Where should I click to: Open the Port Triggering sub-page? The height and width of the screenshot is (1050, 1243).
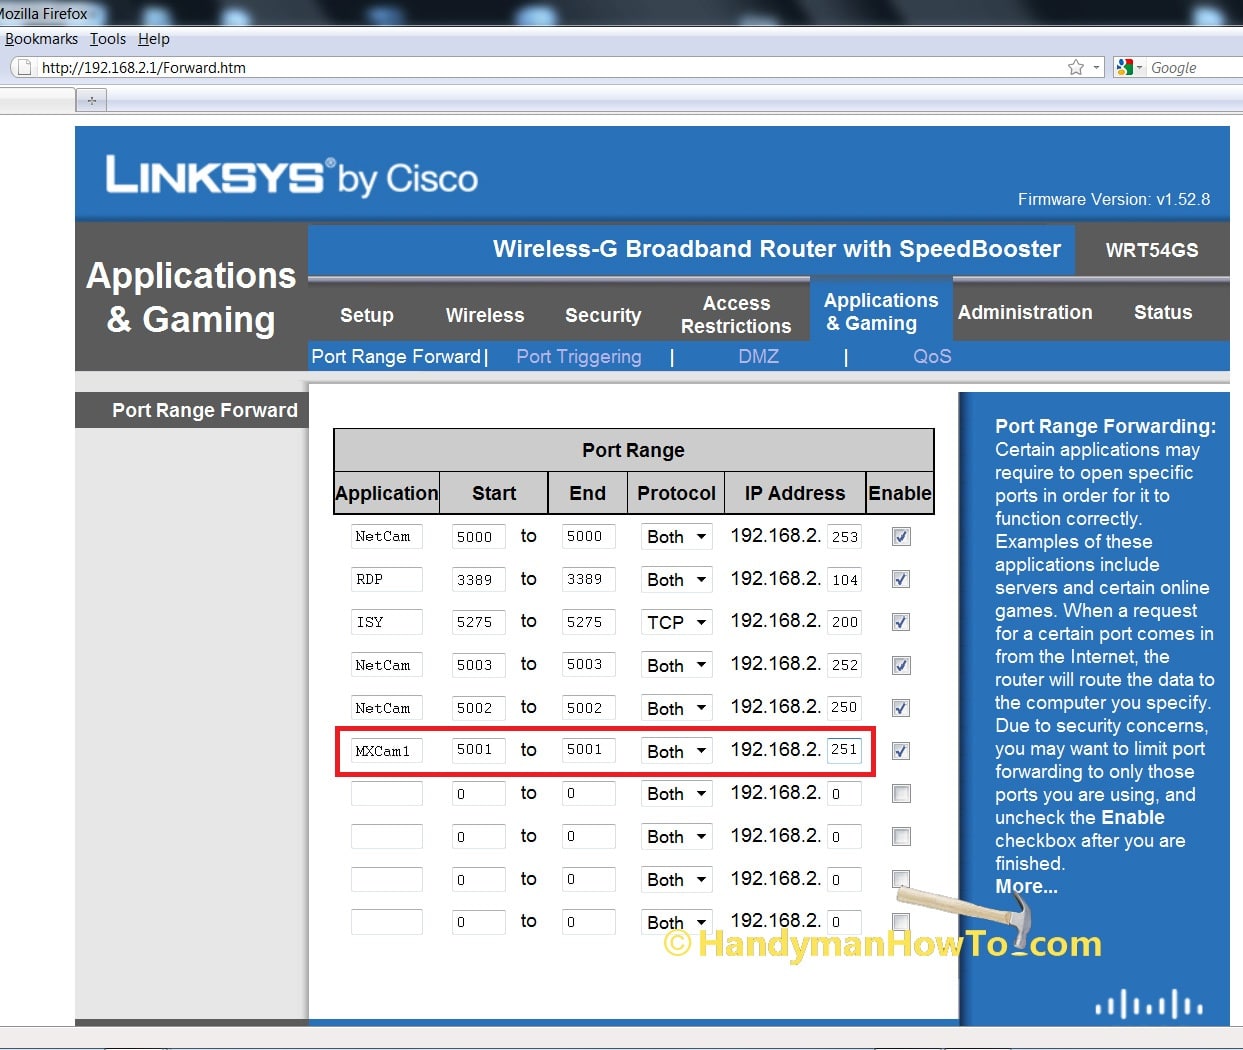pos(579,357)
